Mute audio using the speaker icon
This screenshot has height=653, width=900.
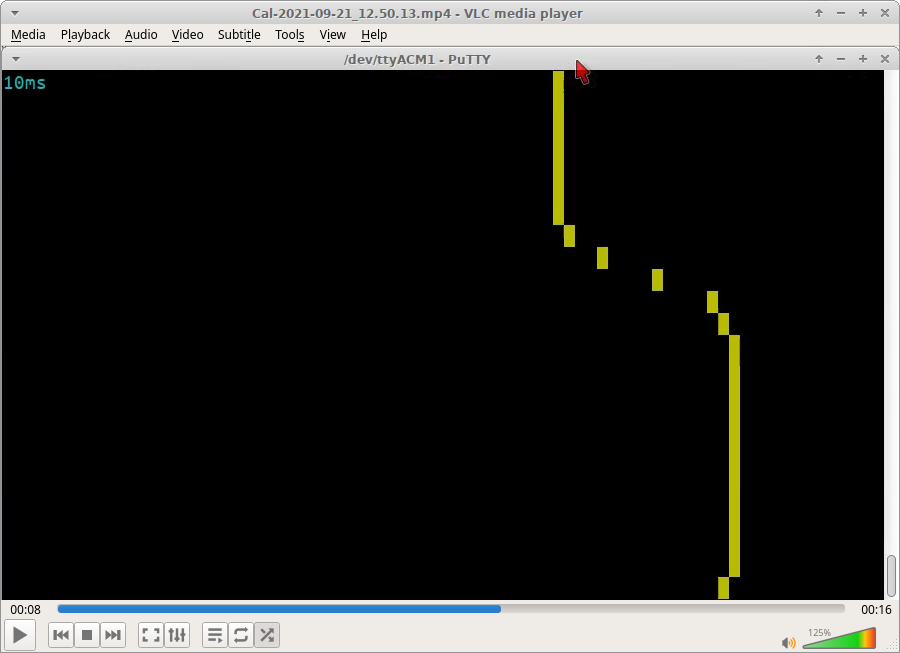(x=789, y=642)
